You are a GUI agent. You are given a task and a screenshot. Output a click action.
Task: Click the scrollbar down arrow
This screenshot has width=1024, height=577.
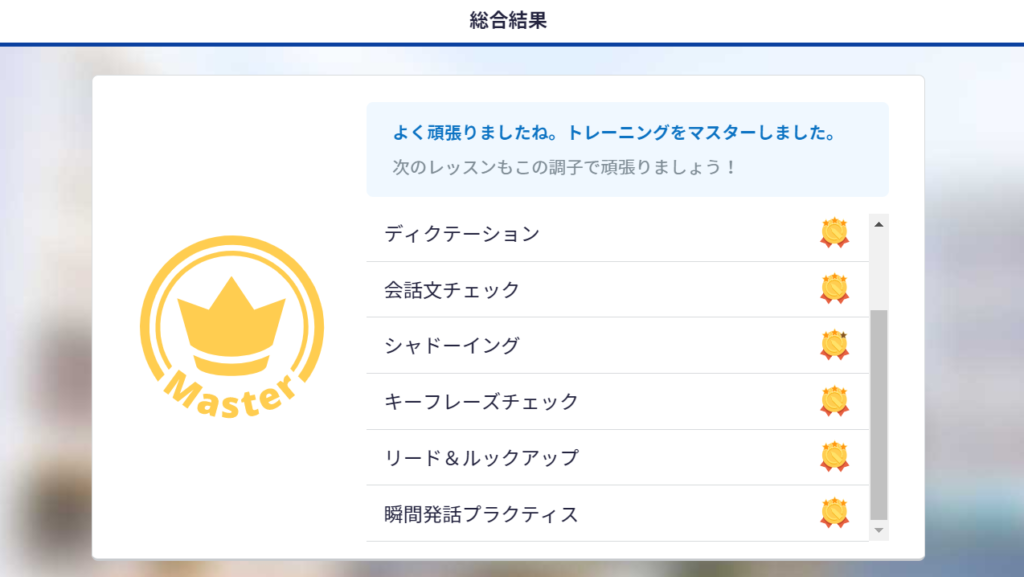pos(879,528)
